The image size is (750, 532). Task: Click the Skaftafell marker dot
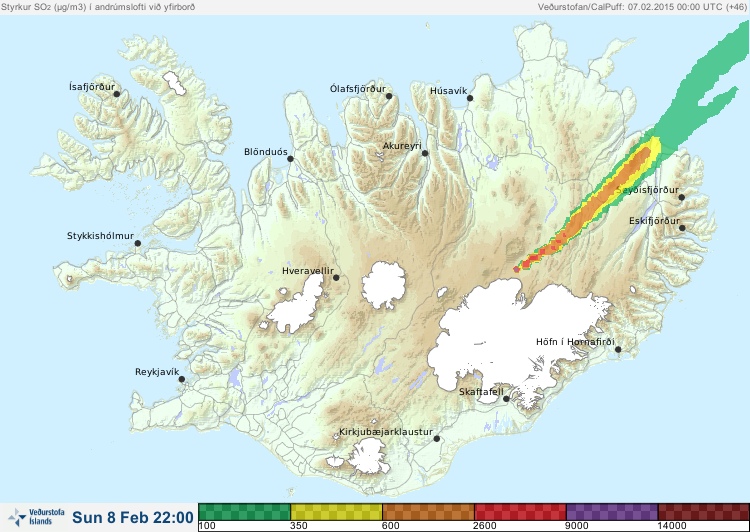(507, 399)
